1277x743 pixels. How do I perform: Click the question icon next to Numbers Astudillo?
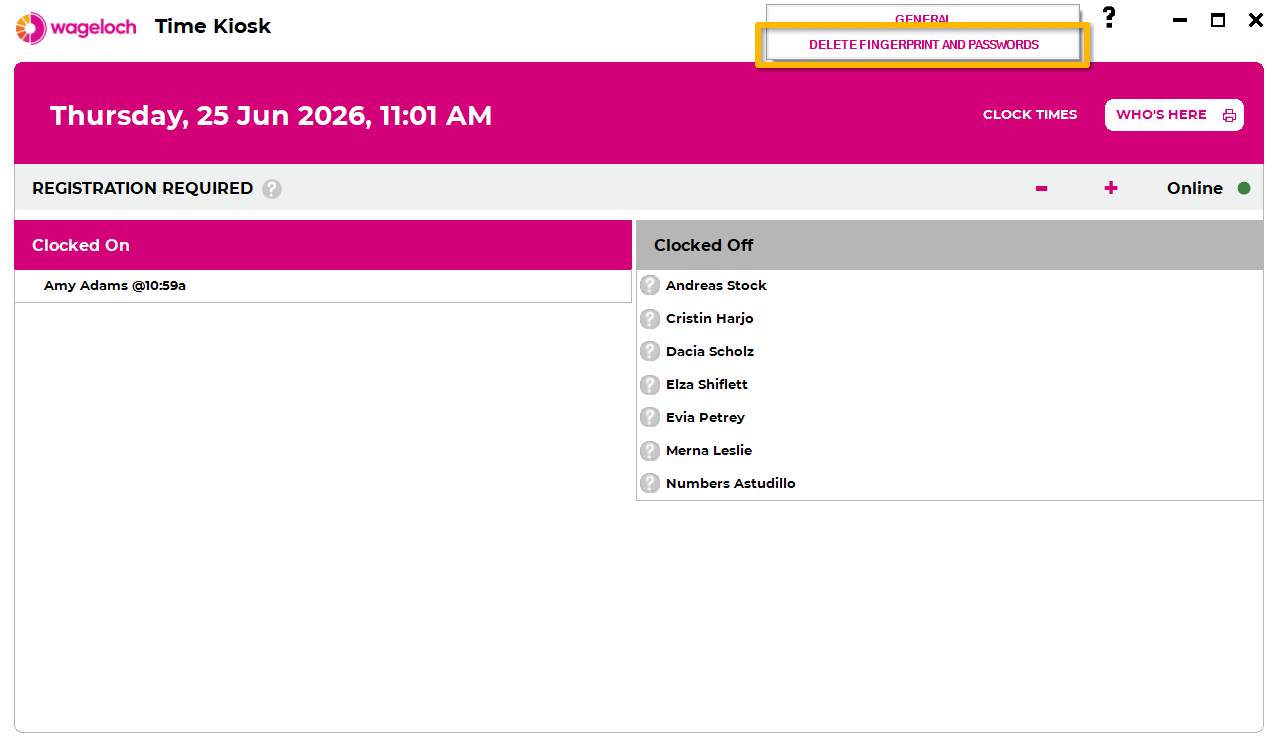click(x=650, y=483)
